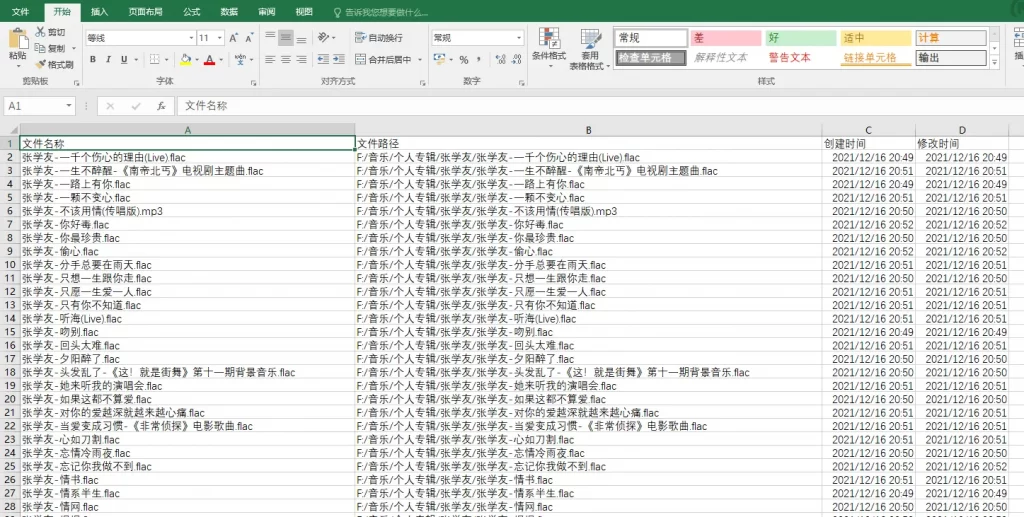This screenshot has width=1024, height=517.
Task: Apply percent style with the % icon
Action: tap(464, 59)
